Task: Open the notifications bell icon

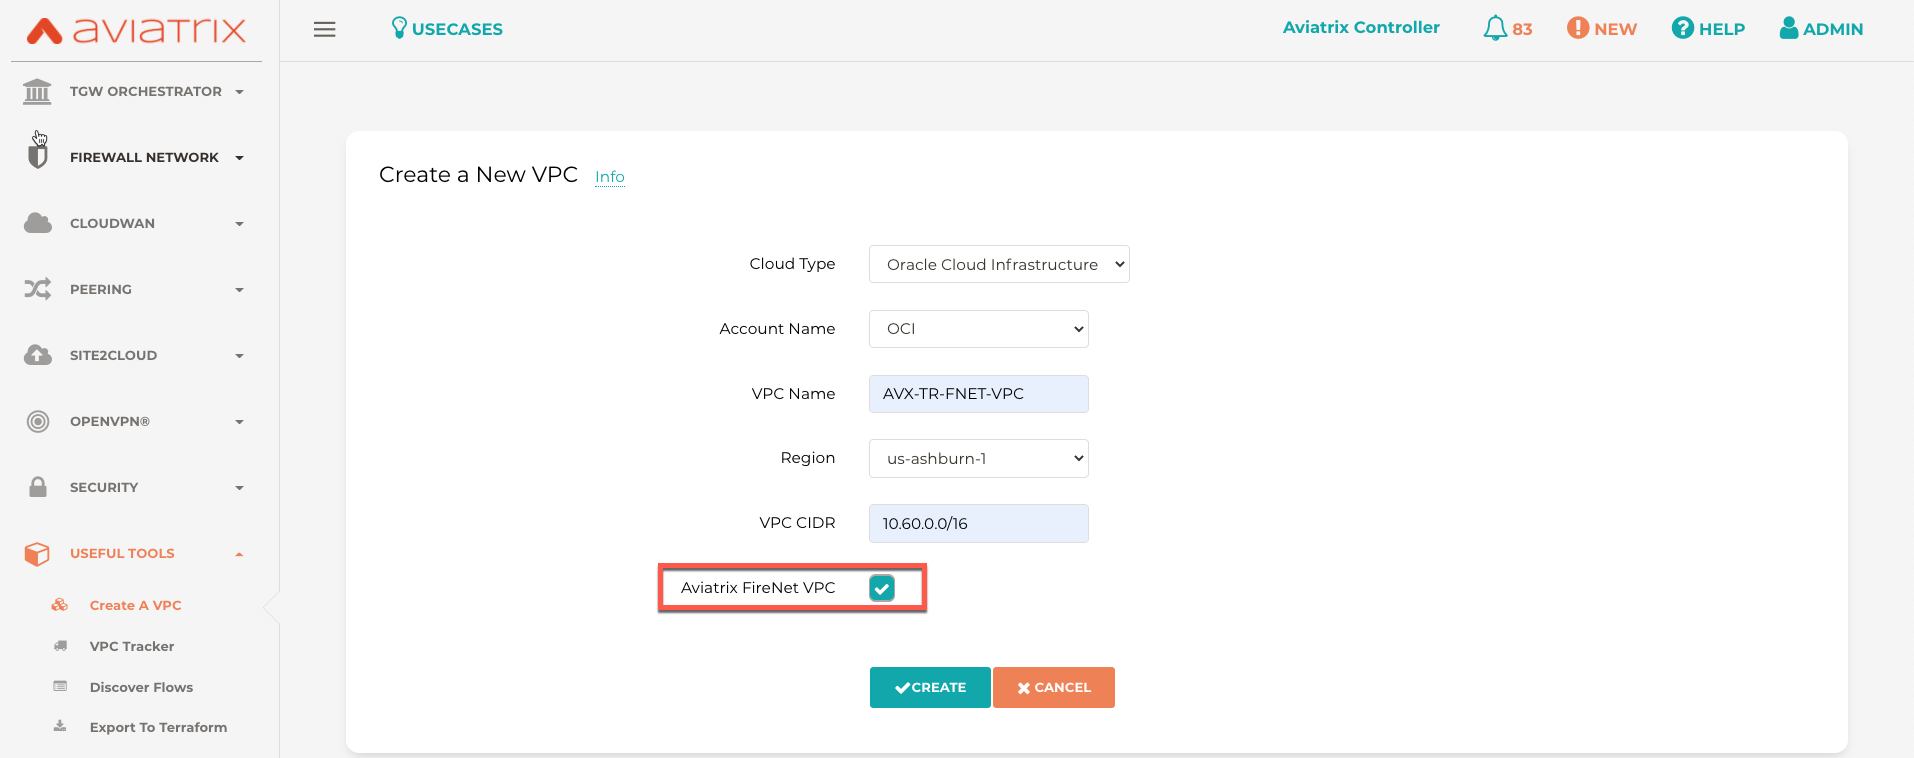Action: (x=1495, y=28)
